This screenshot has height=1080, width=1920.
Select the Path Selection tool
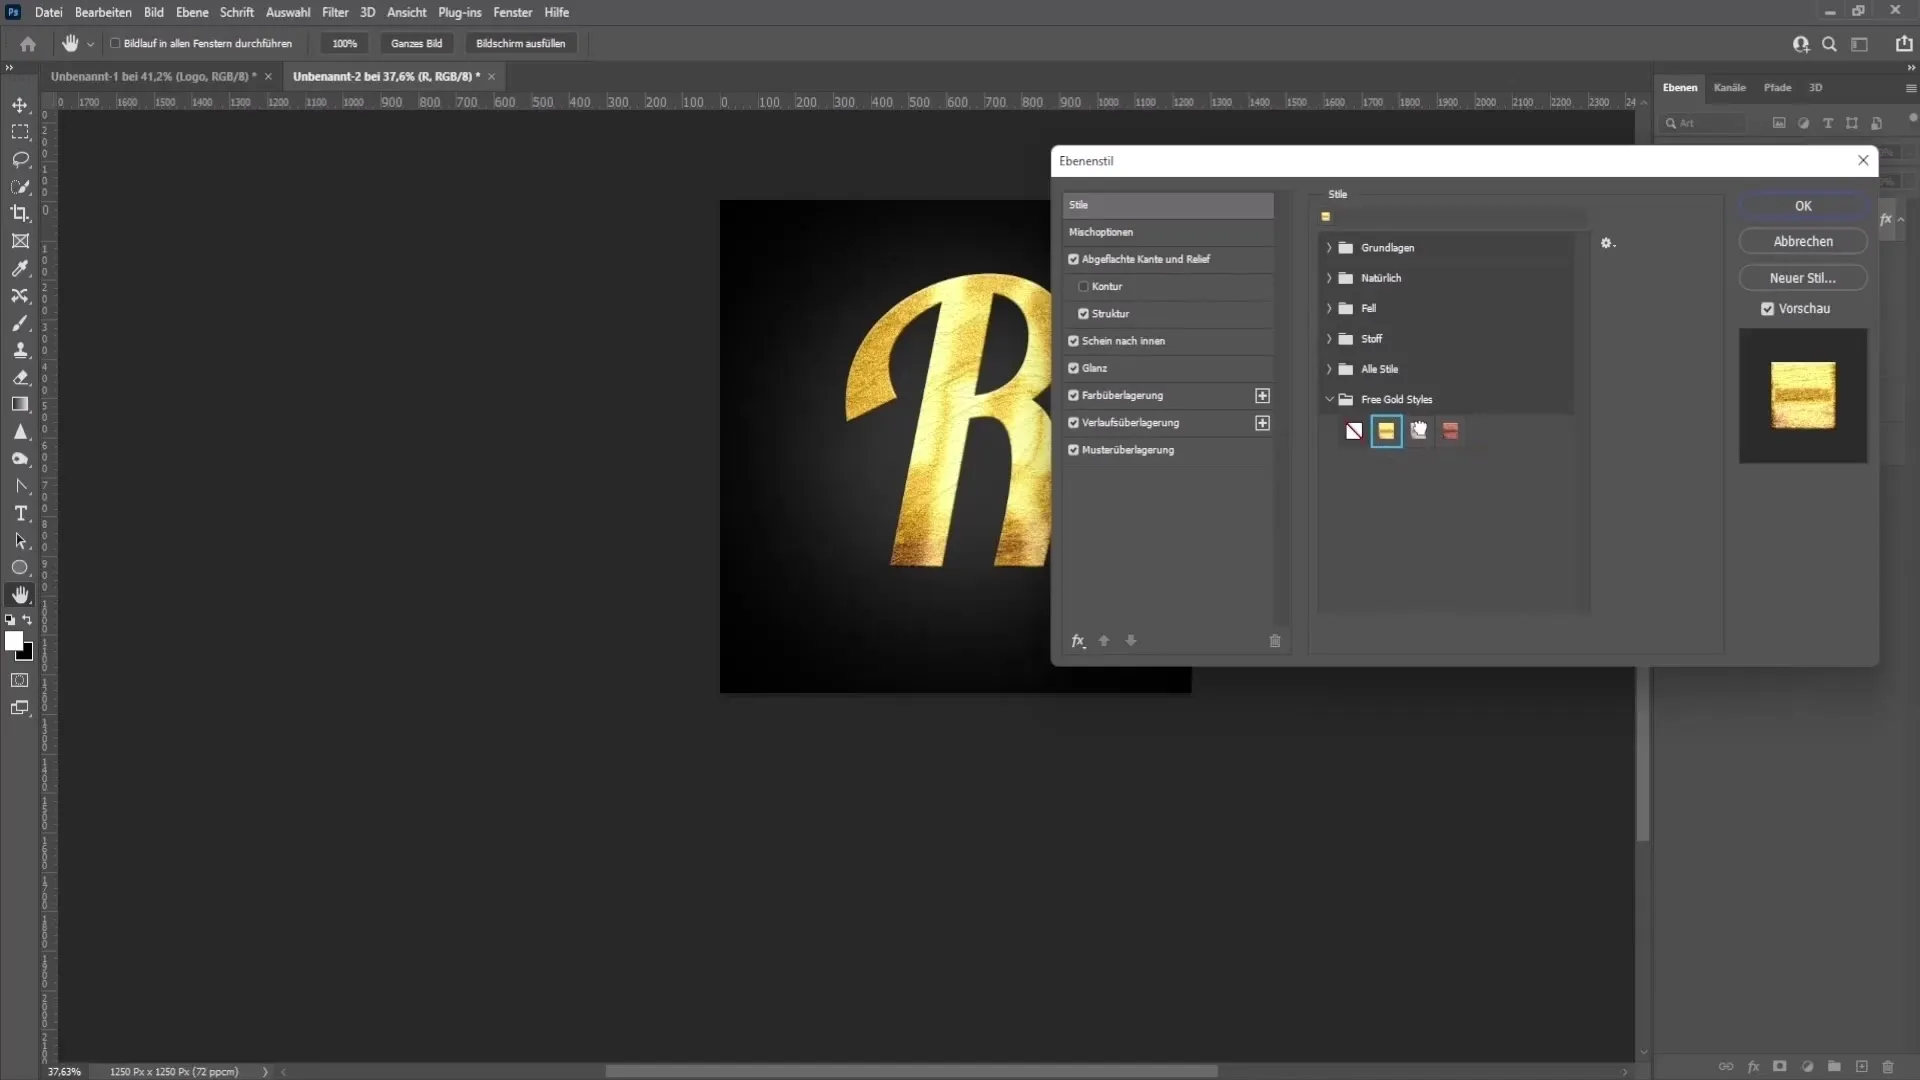coord(20,540)
